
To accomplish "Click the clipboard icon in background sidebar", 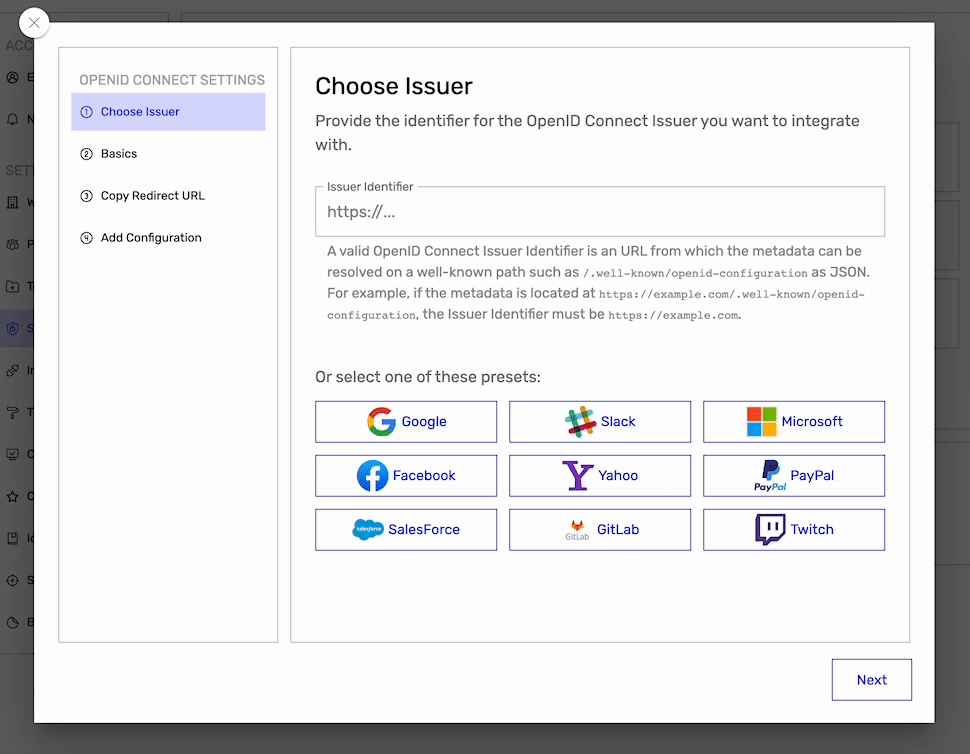I will tap(12, 538).
